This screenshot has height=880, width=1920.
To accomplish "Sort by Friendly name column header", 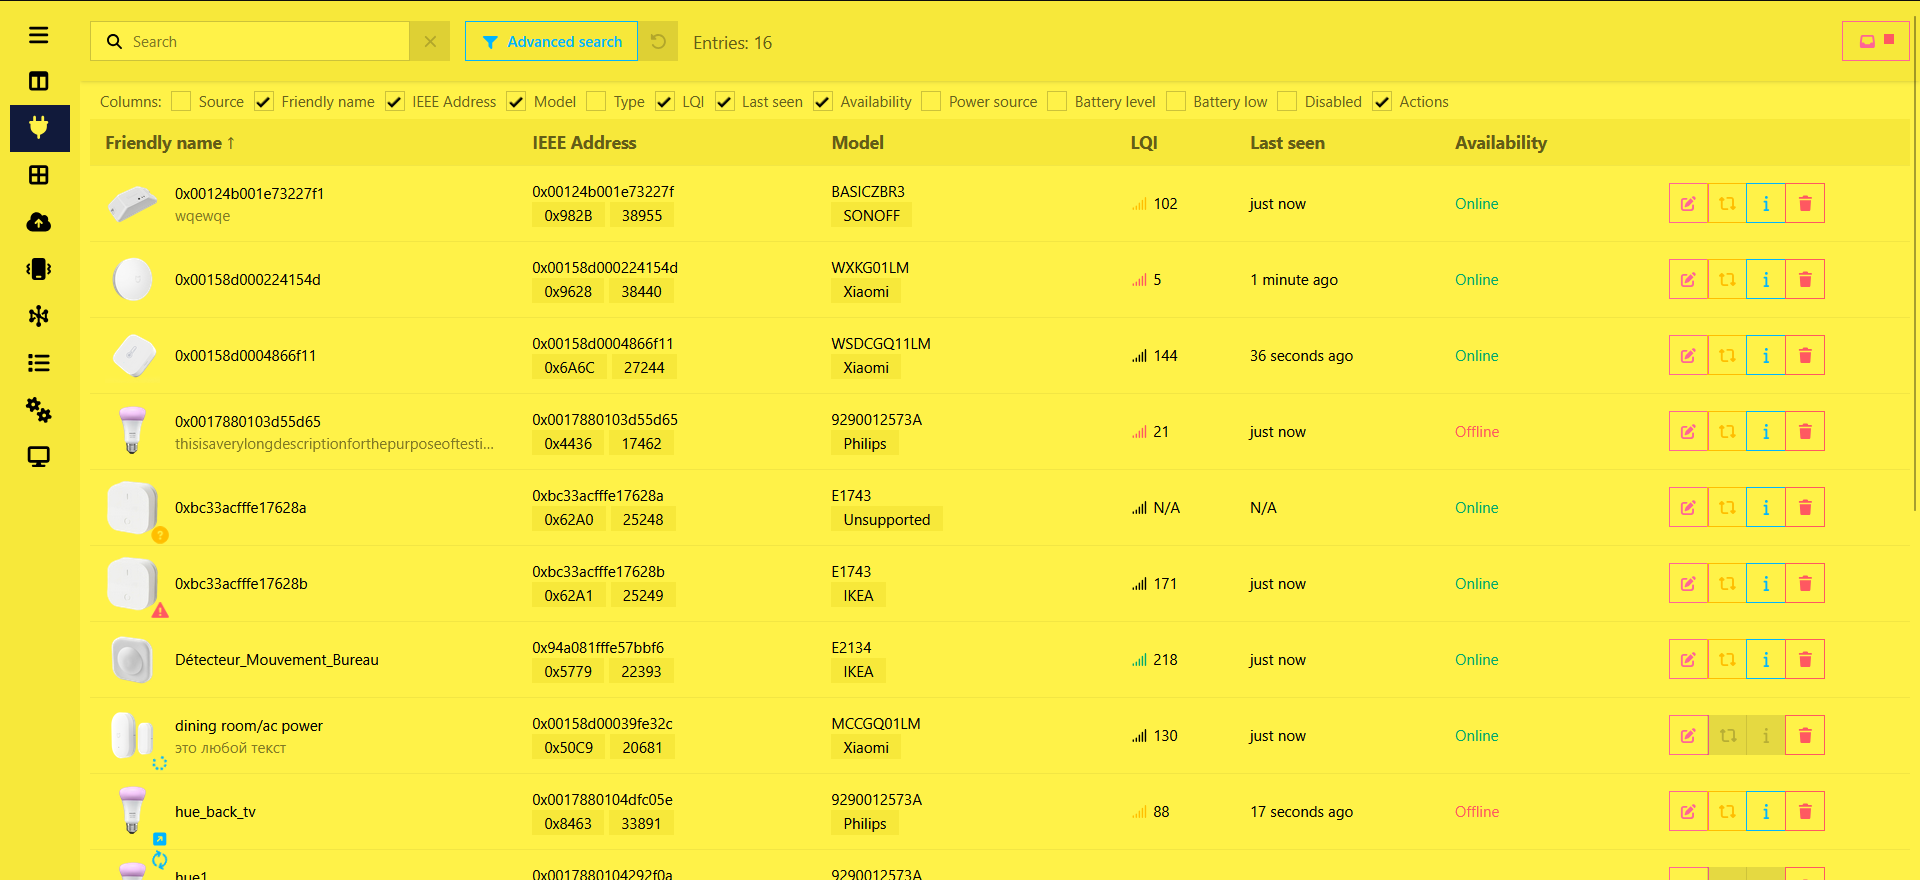I will (x=170, y=143).
